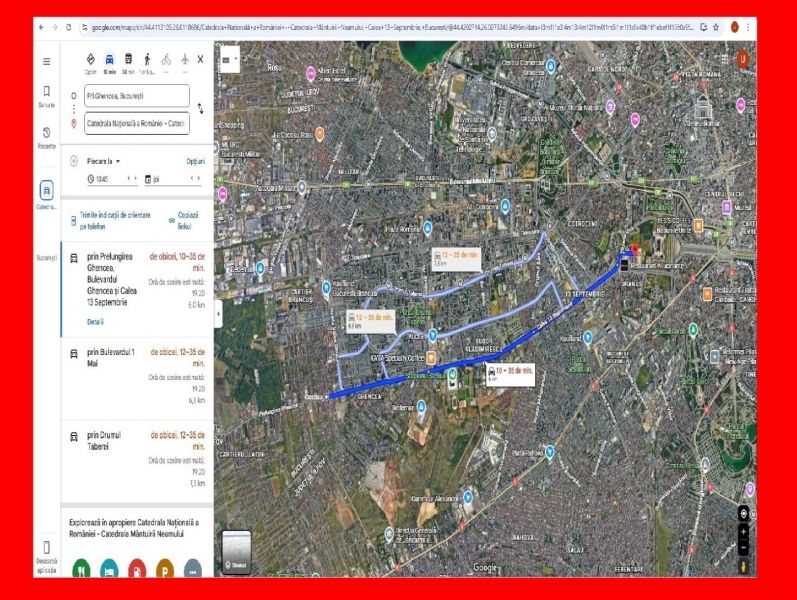
Task: Zoom out the map with minus button
Action: pyautogui.click(x=743, y=547)
